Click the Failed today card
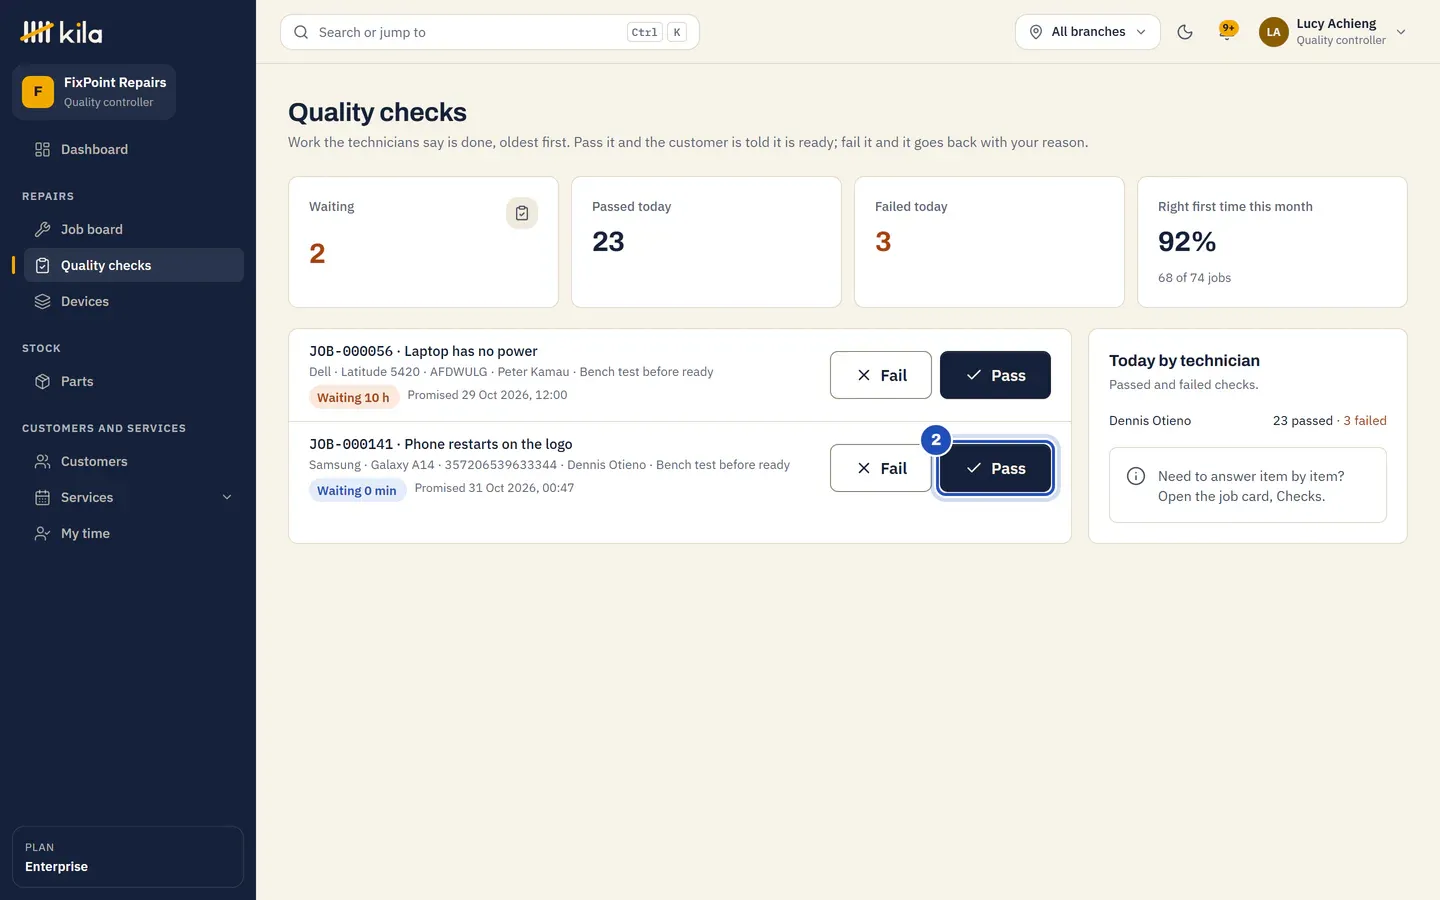The height and width of the screenshot is (900, 1440). [989, 242]
